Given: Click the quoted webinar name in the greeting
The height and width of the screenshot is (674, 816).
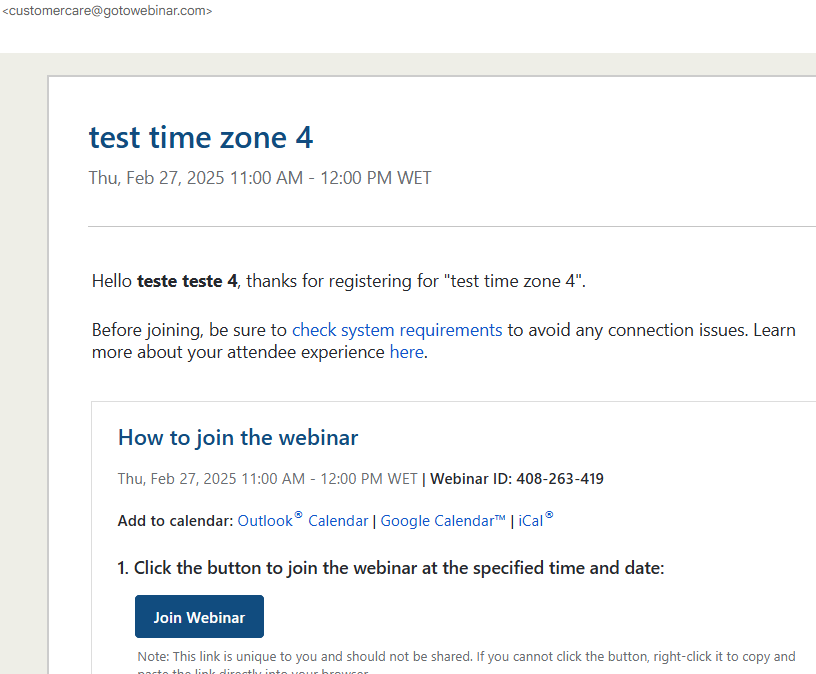Looking at the screenshot, I should (x=517, y=281).
